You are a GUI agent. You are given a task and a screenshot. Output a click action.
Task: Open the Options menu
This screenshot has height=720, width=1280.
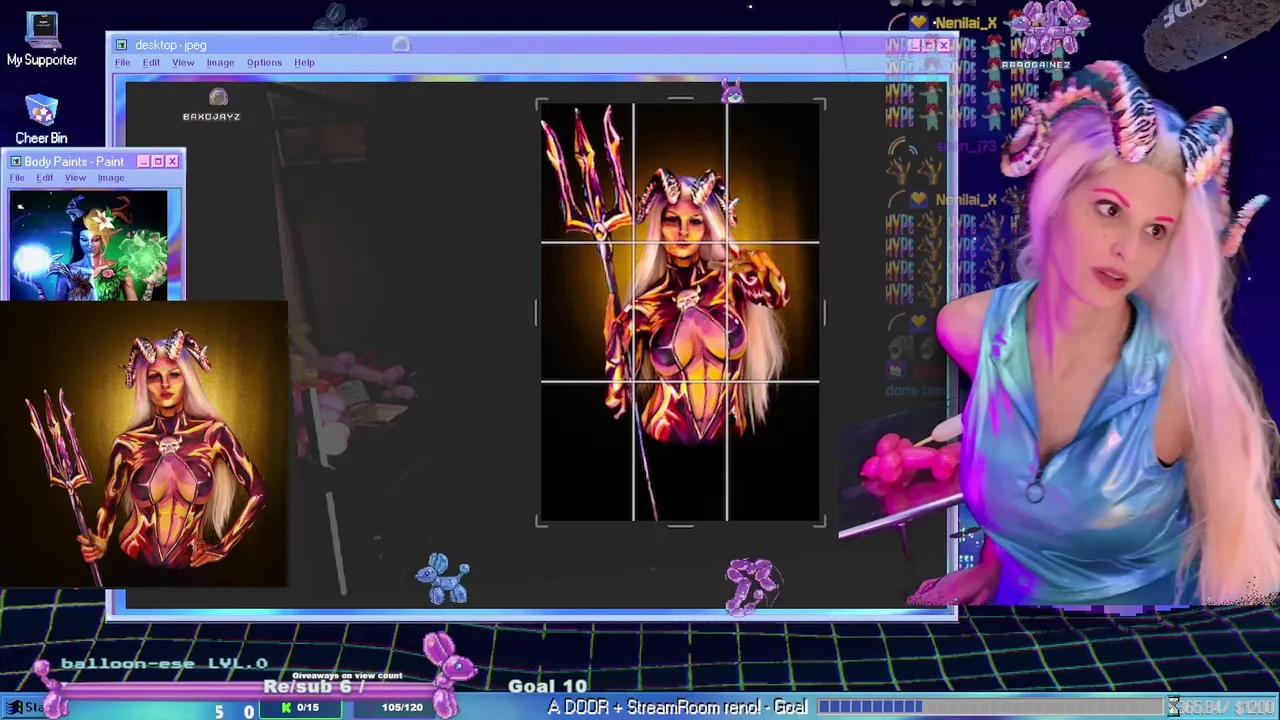coord(264,63)
